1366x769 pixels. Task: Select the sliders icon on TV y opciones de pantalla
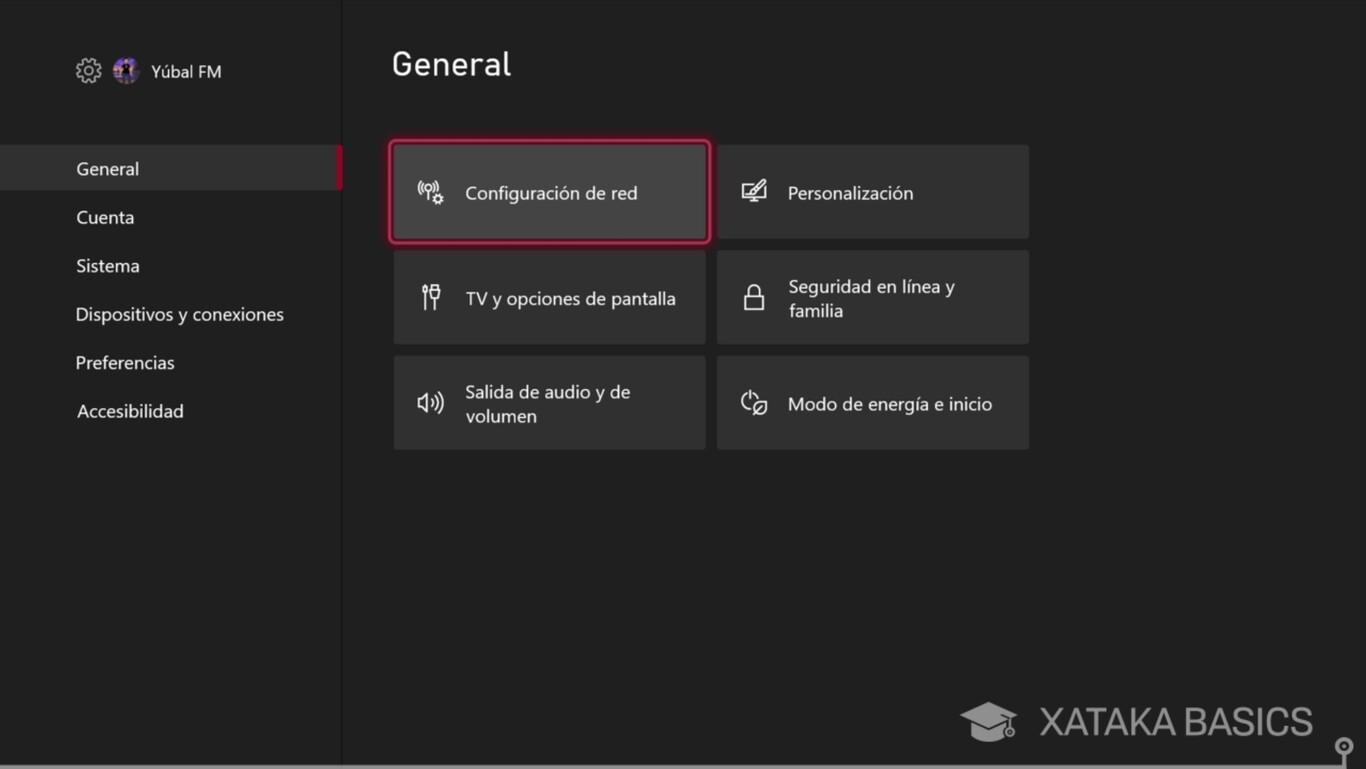[x=430, y=297]
